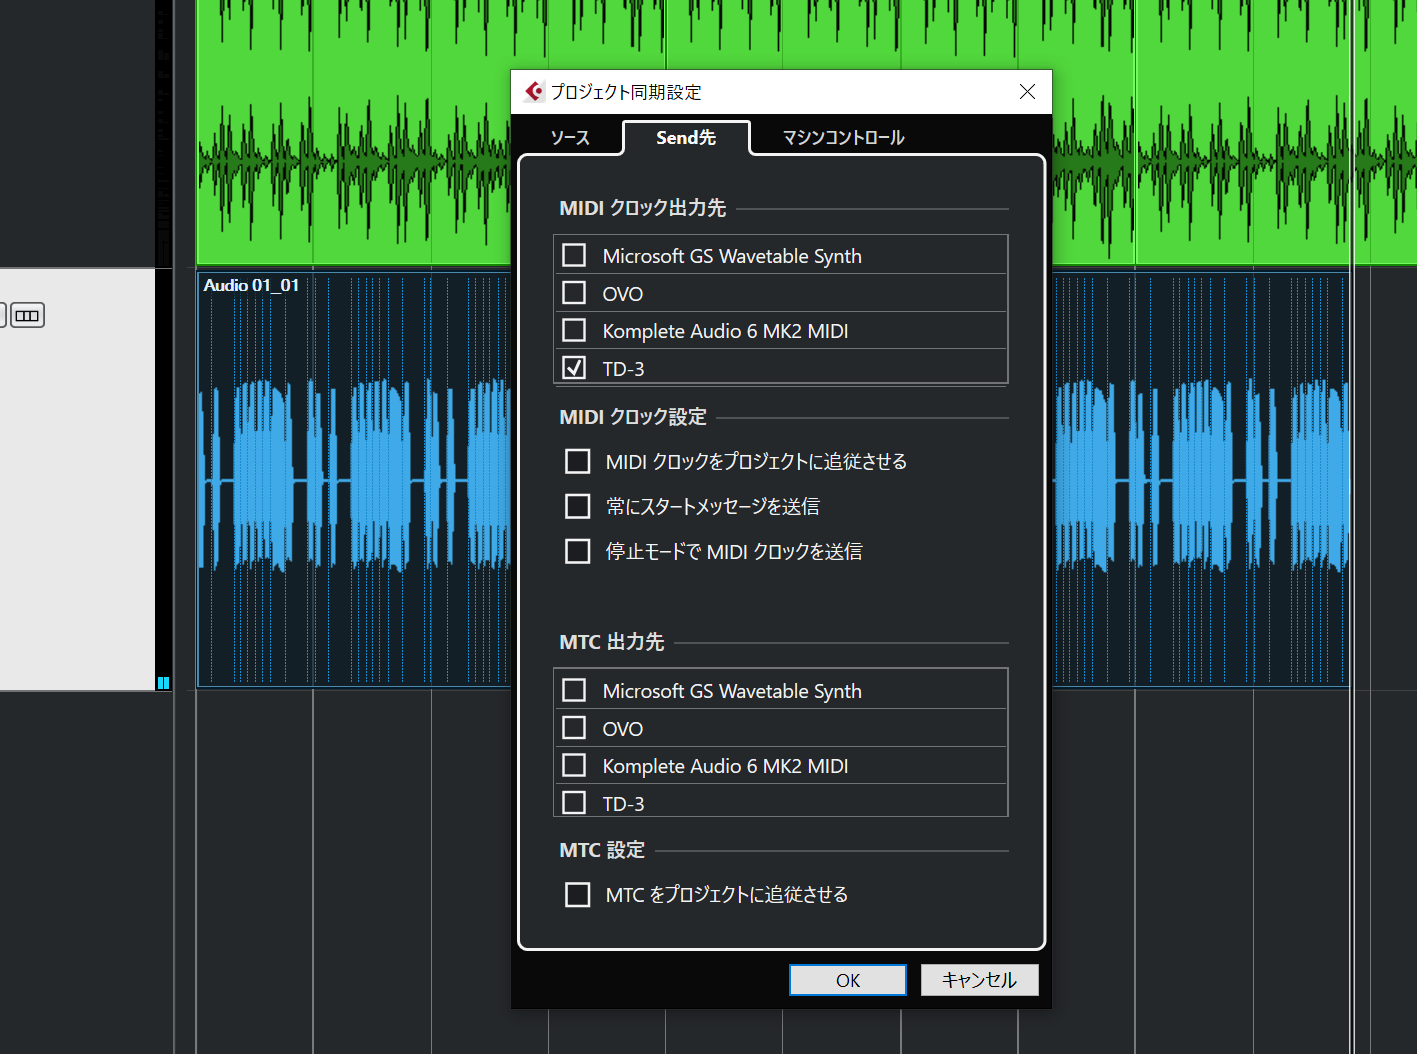
Task: Click the 'MTC 出力先' section heading
Action: [x=612, y=642]
